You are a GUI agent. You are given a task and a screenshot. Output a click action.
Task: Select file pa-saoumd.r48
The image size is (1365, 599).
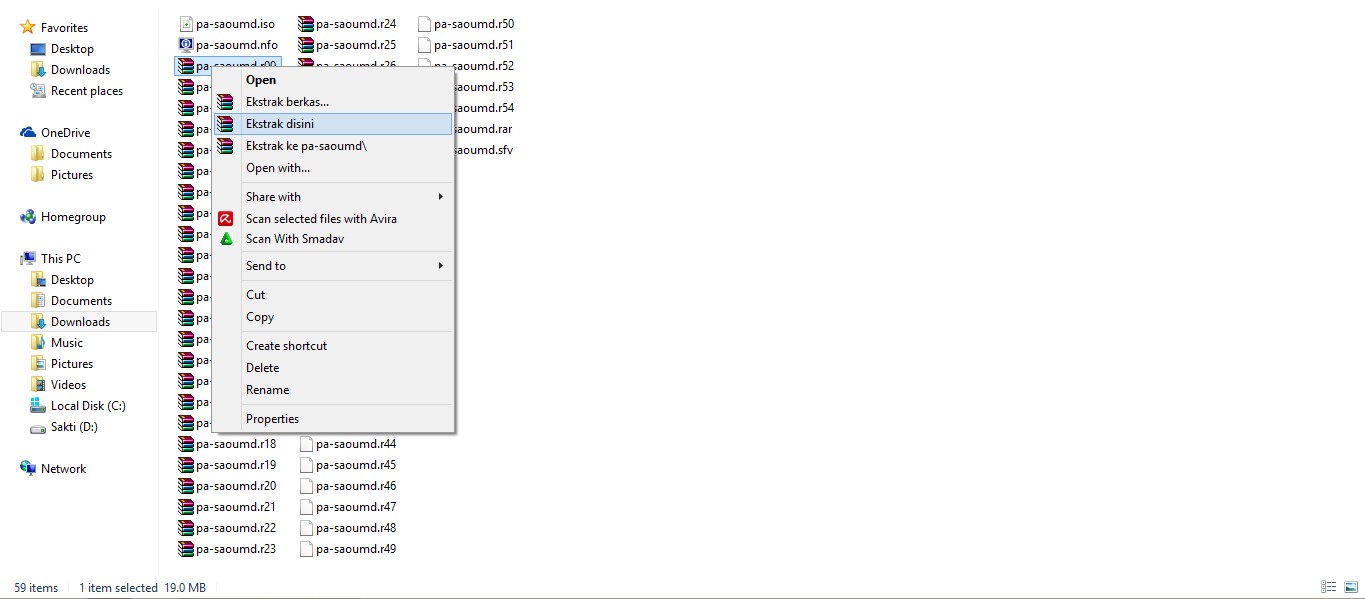348,527
